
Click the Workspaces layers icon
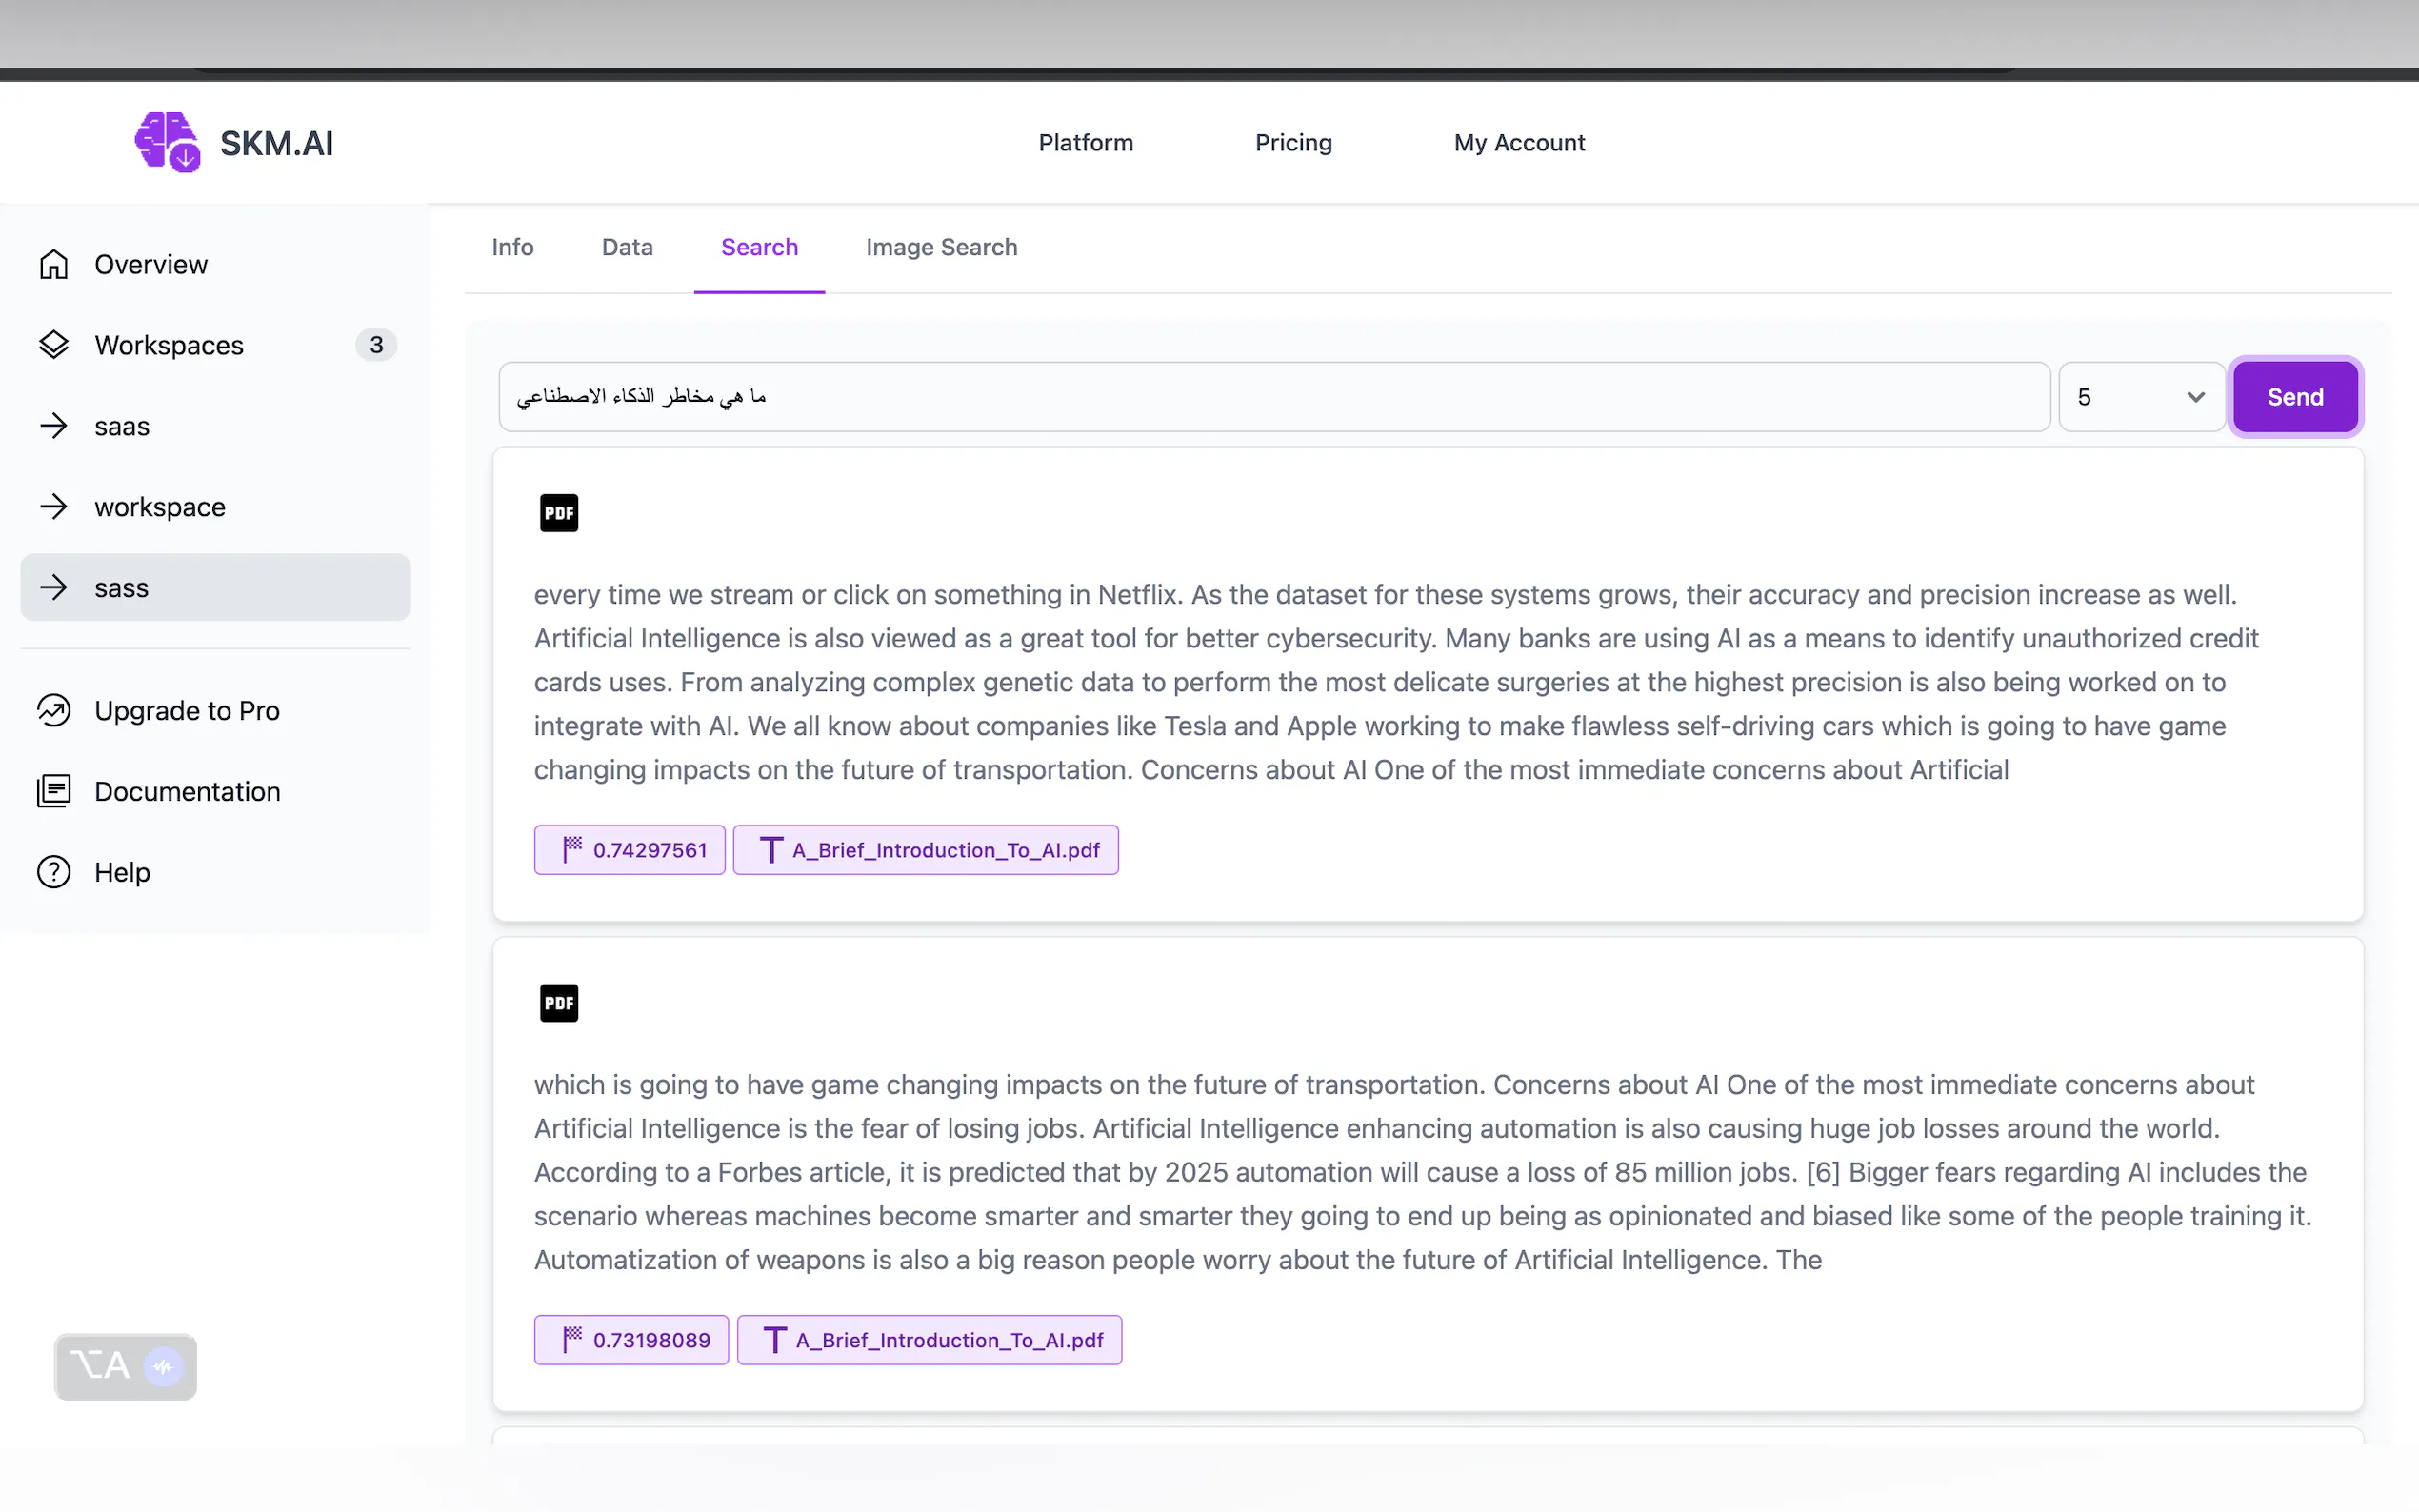(54, 345)
